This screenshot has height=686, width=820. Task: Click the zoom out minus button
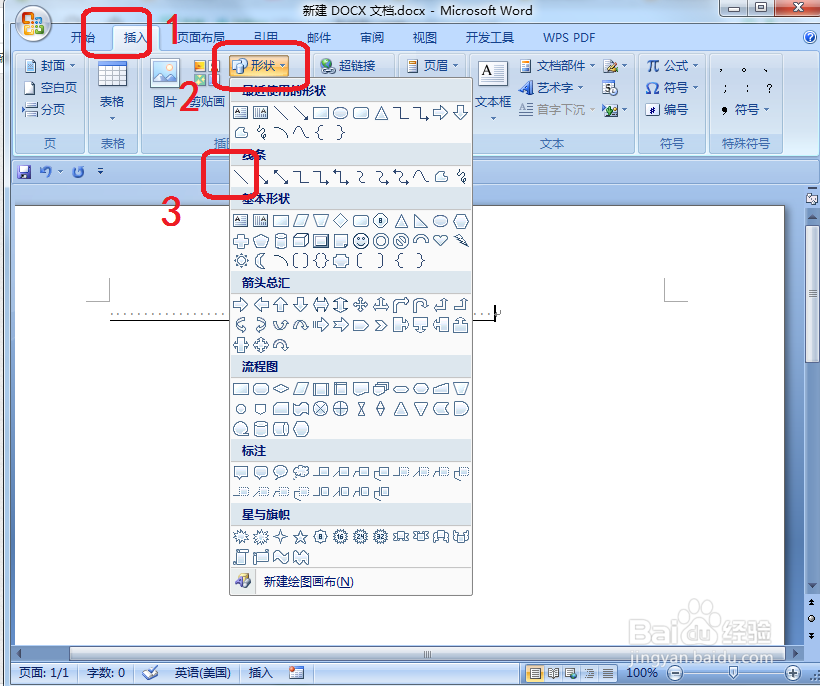[x=675, y=673]
